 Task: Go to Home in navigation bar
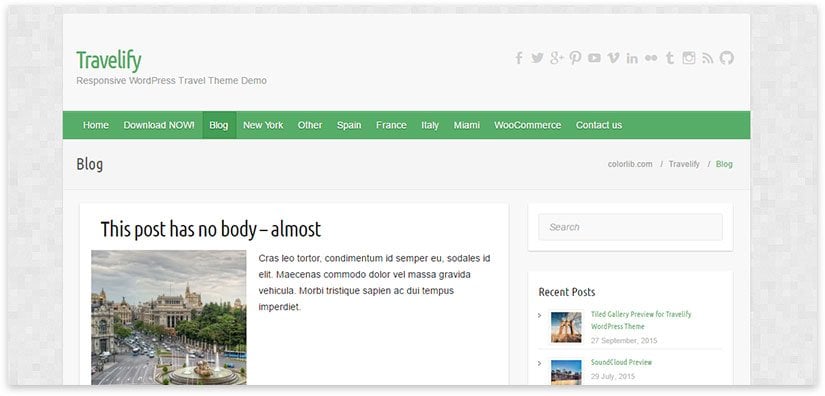(x=96, y=125)
